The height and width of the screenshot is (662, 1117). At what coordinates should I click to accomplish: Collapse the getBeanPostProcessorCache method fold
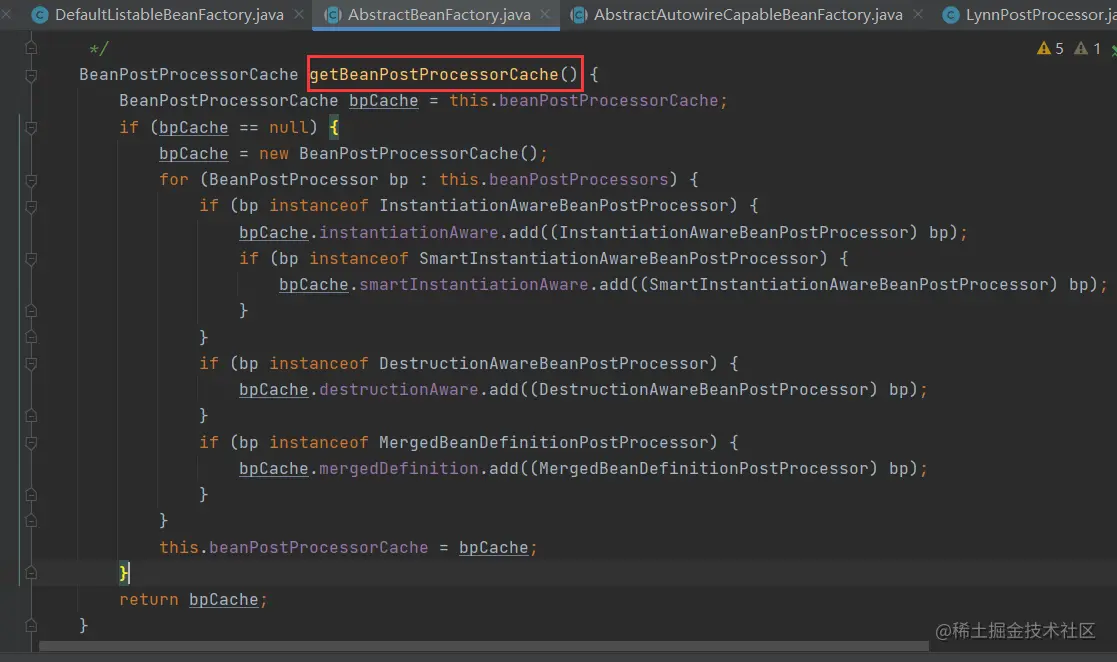click(x=31, y=75)
